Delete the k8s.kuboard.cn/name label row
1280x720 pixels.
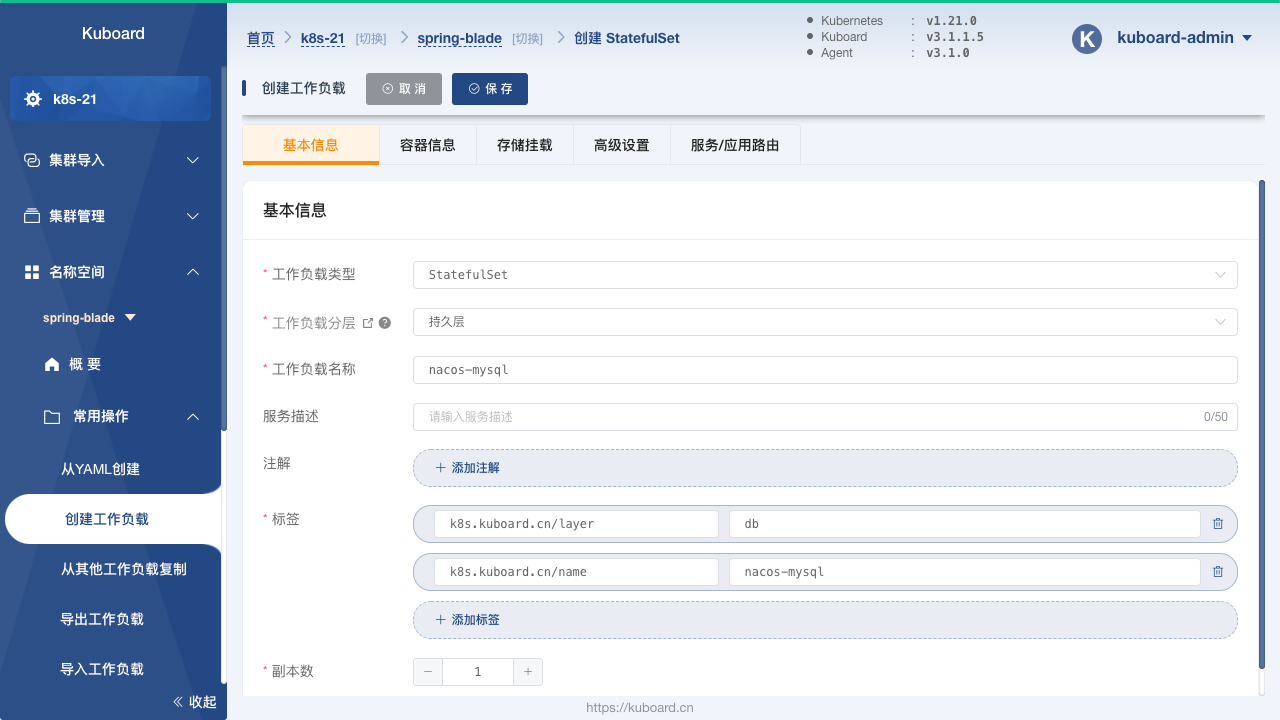click(1218, 572)
